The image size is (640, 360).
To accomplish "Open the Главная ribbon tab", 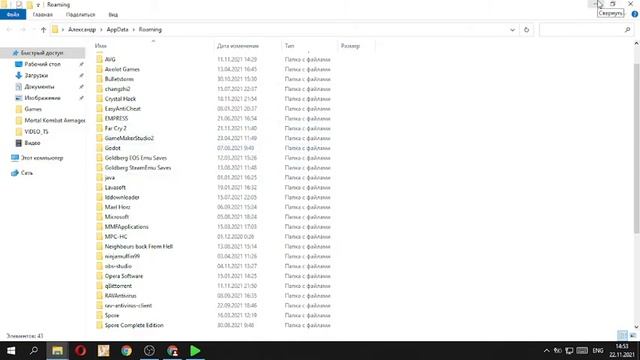I will 42,14.
